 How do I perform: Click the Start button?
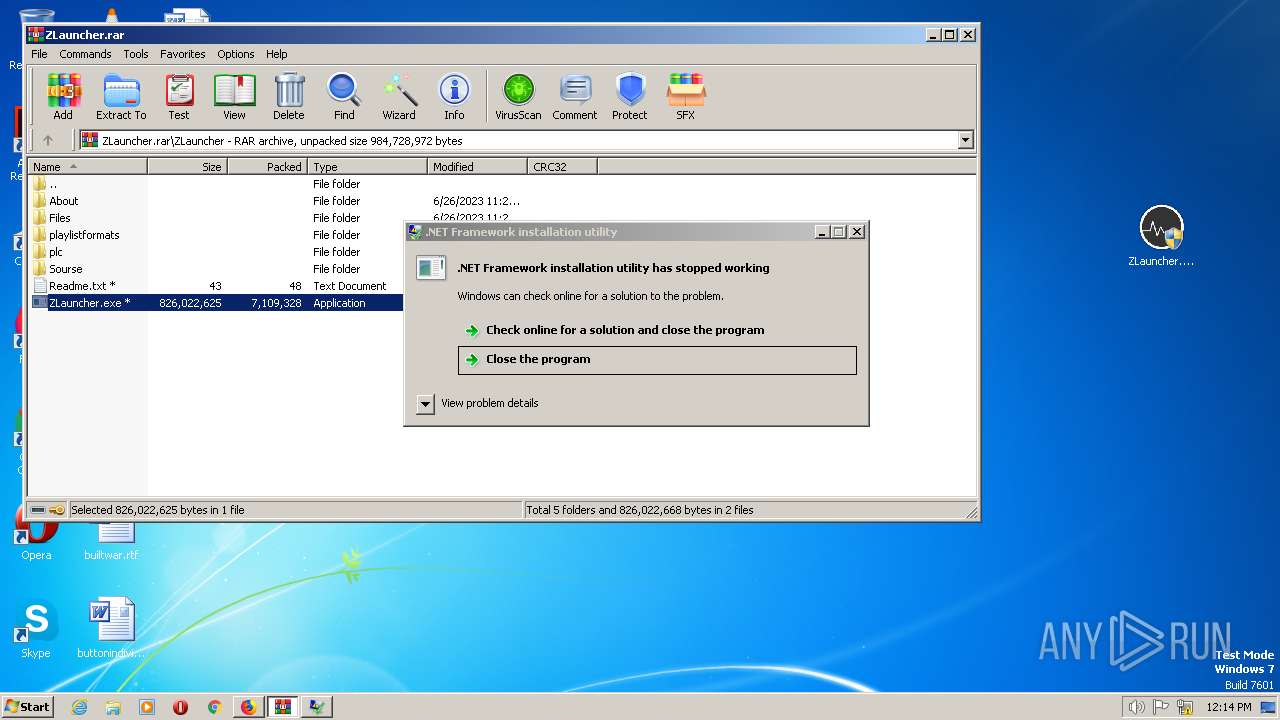28,706
